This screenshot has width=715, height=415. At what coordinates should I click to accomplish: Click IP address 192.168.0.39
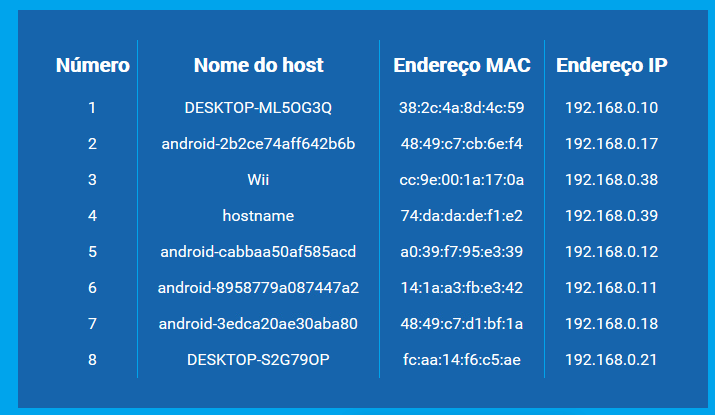coord(611,216)
